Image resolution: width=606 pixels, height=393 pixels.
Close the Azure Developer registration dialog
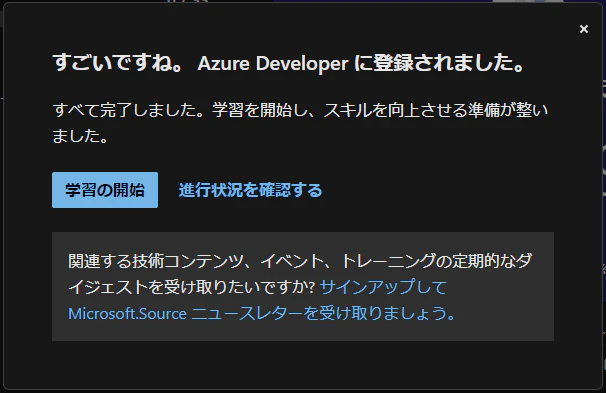(584, 29)
